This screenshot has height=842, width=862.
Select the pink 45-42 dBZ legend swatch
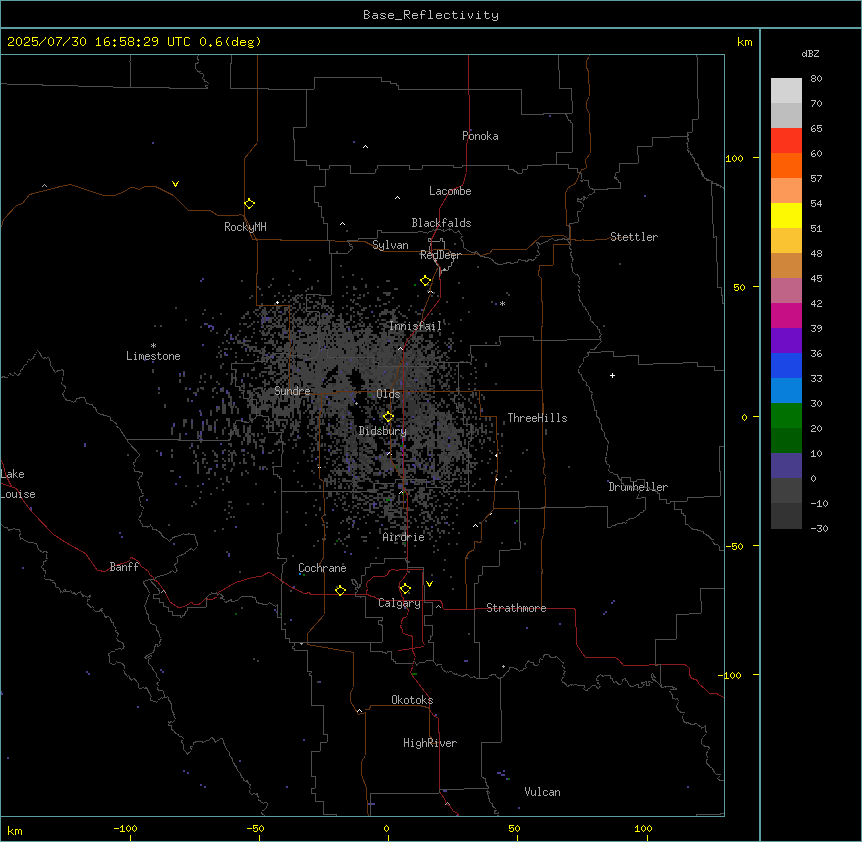click(x=786, y=291)
